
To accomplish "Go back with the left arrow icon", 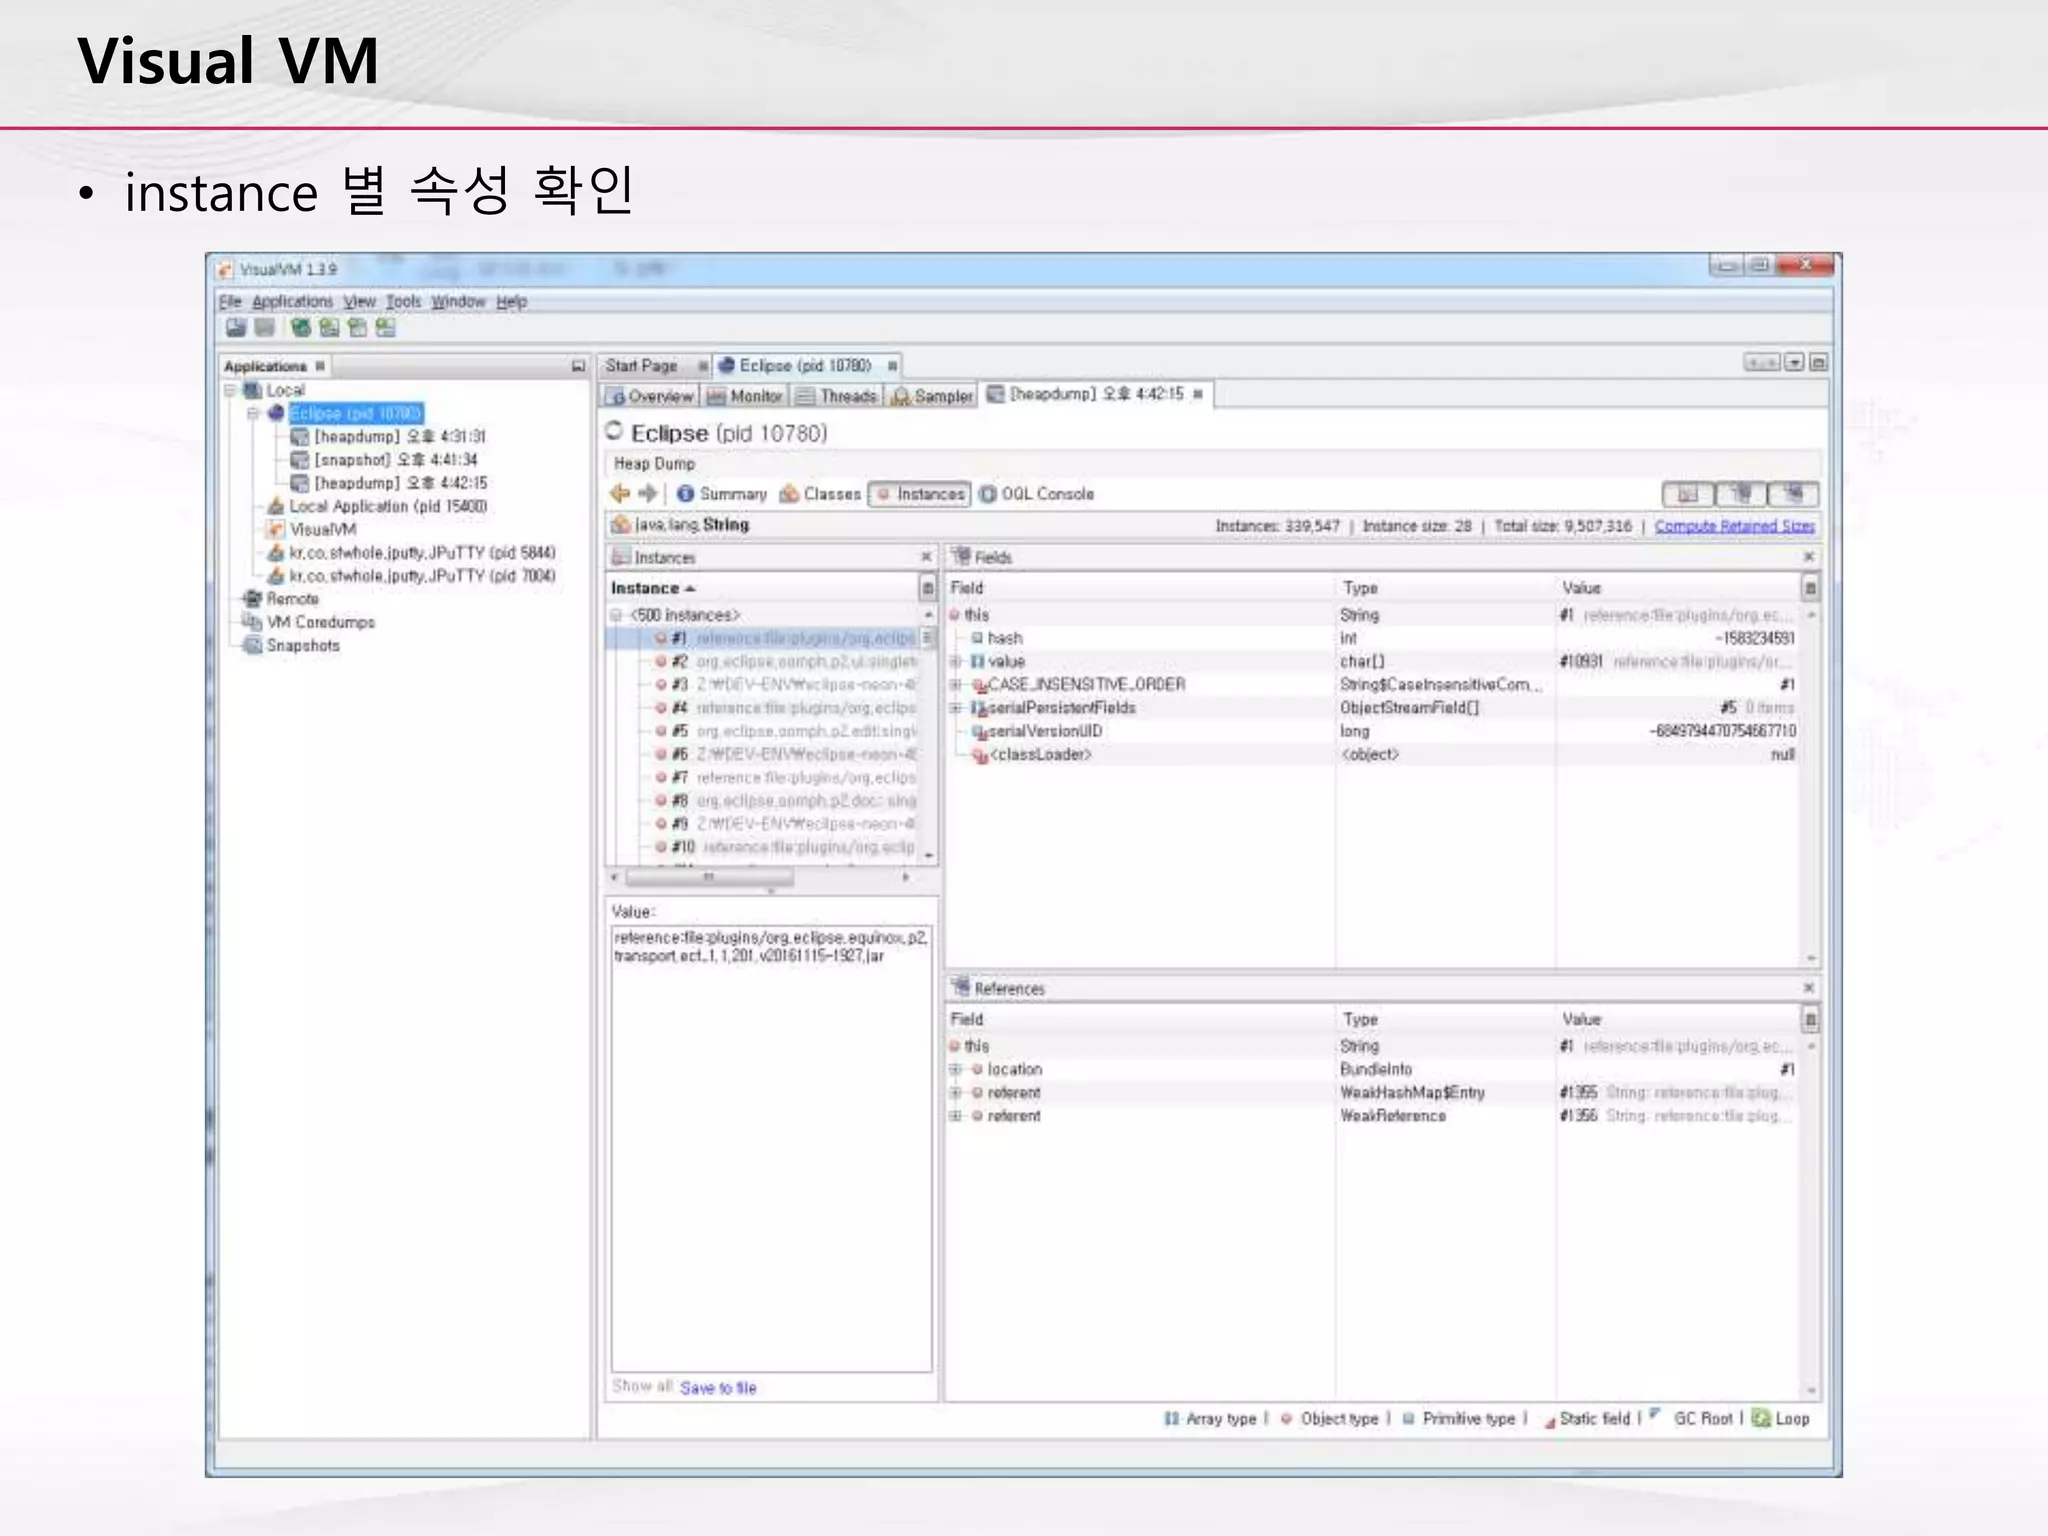I will point(620,494).
